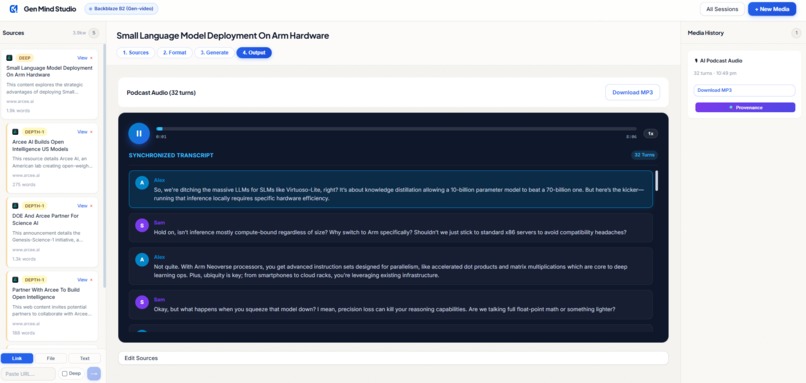Image resolution: width=806 pixels, height=383 pixels.
Task: Click the Sources panel scrollbar
Action: (104, 166)
